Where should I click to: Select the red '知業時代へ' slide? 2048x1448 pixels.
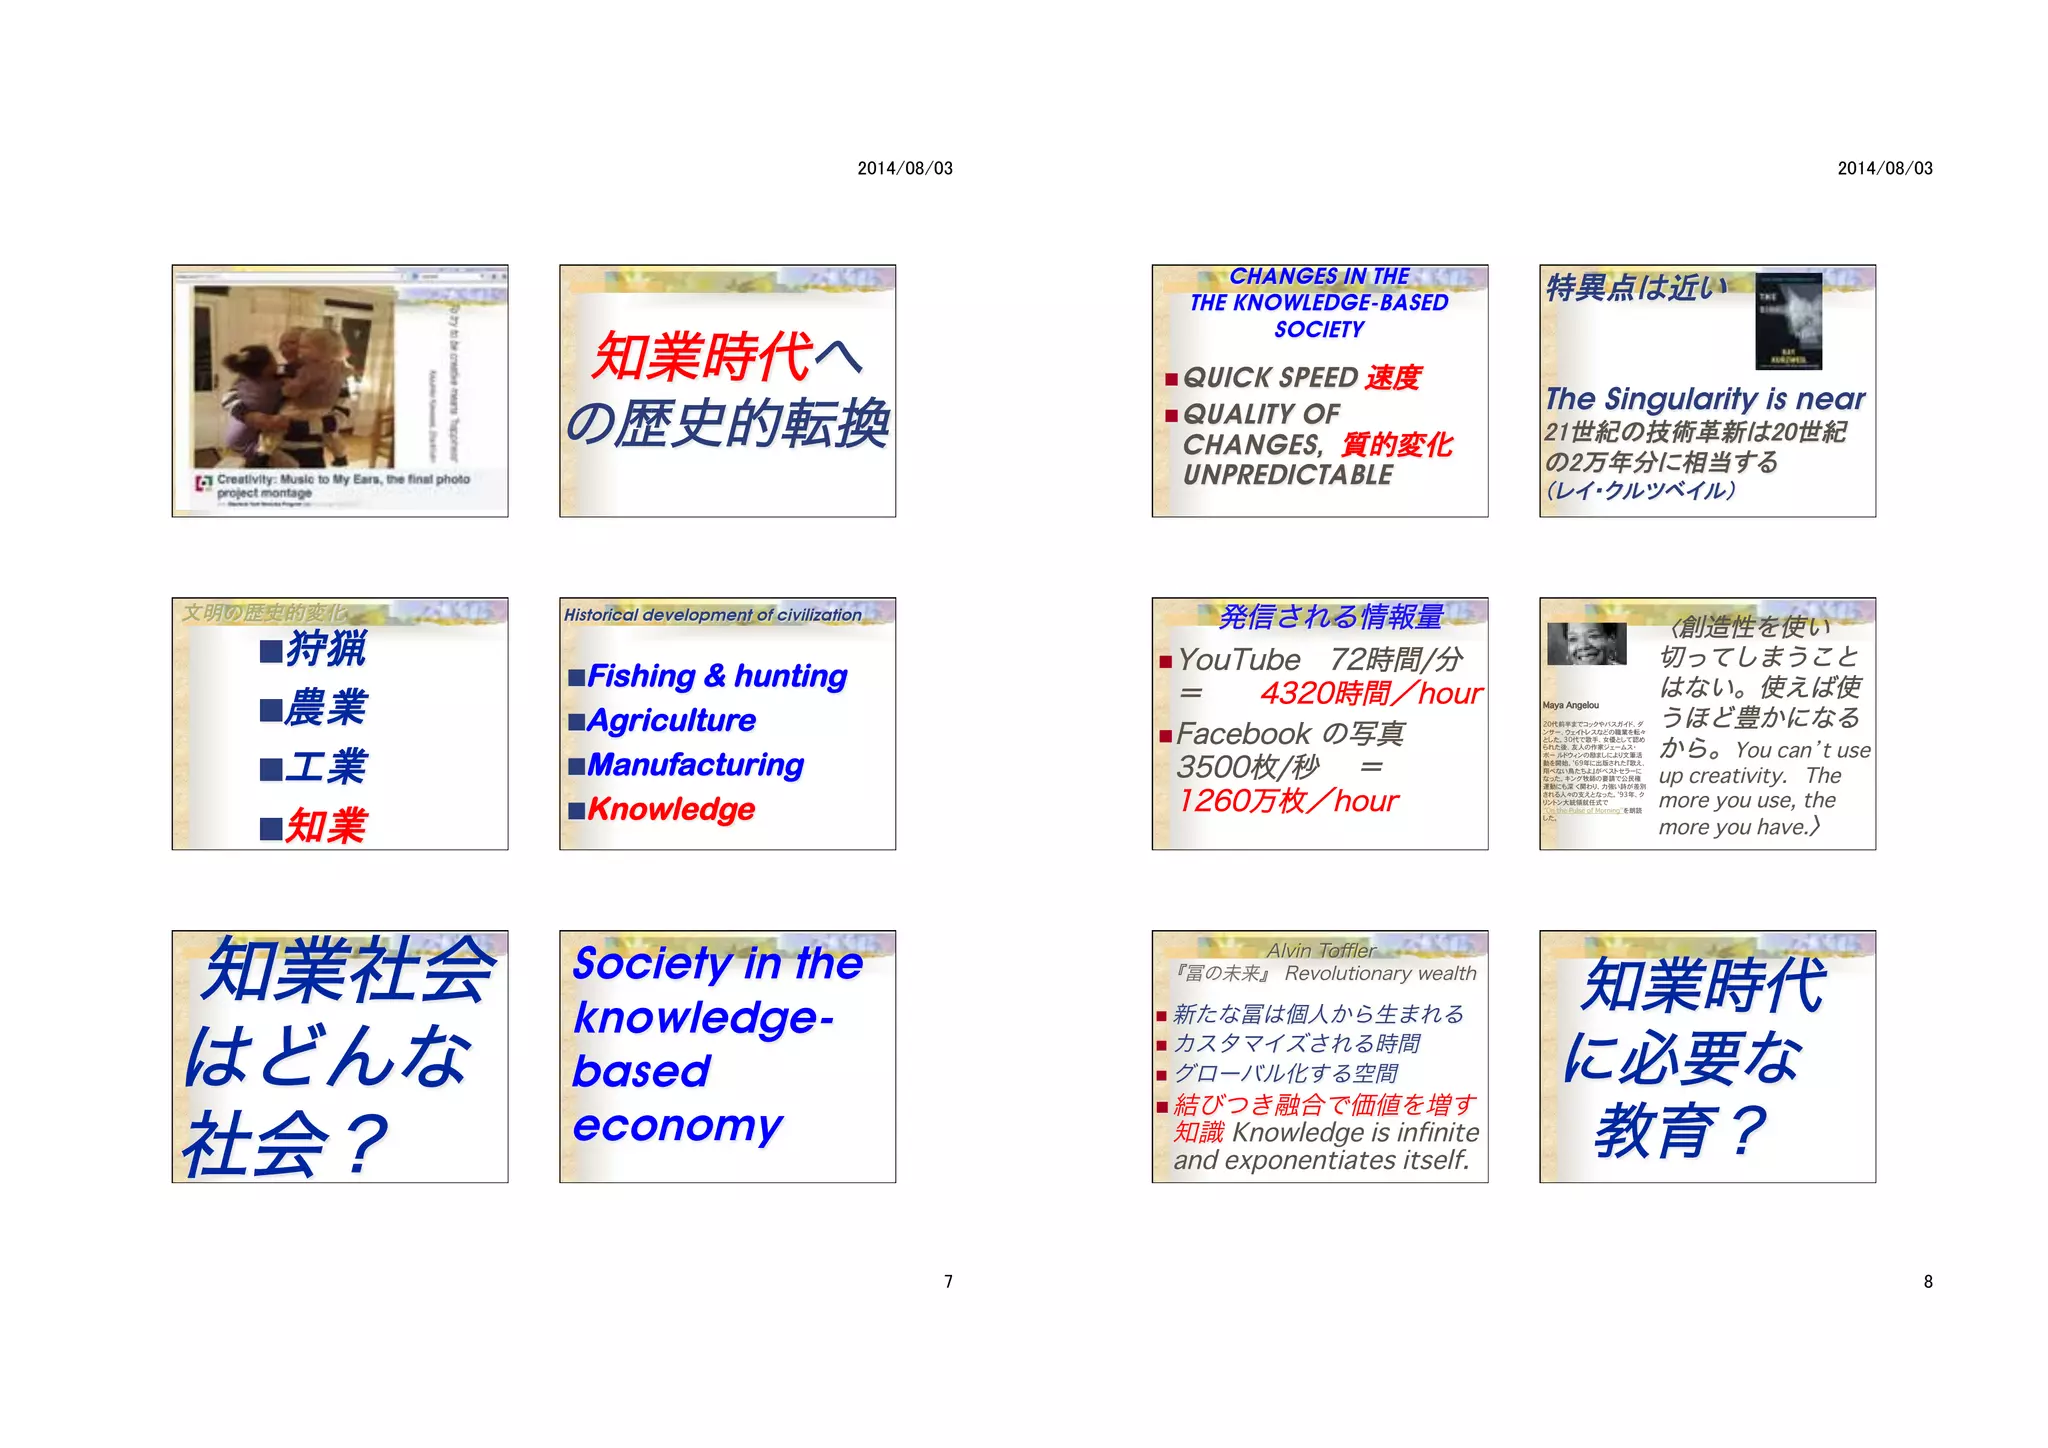[x=727, y=391]
